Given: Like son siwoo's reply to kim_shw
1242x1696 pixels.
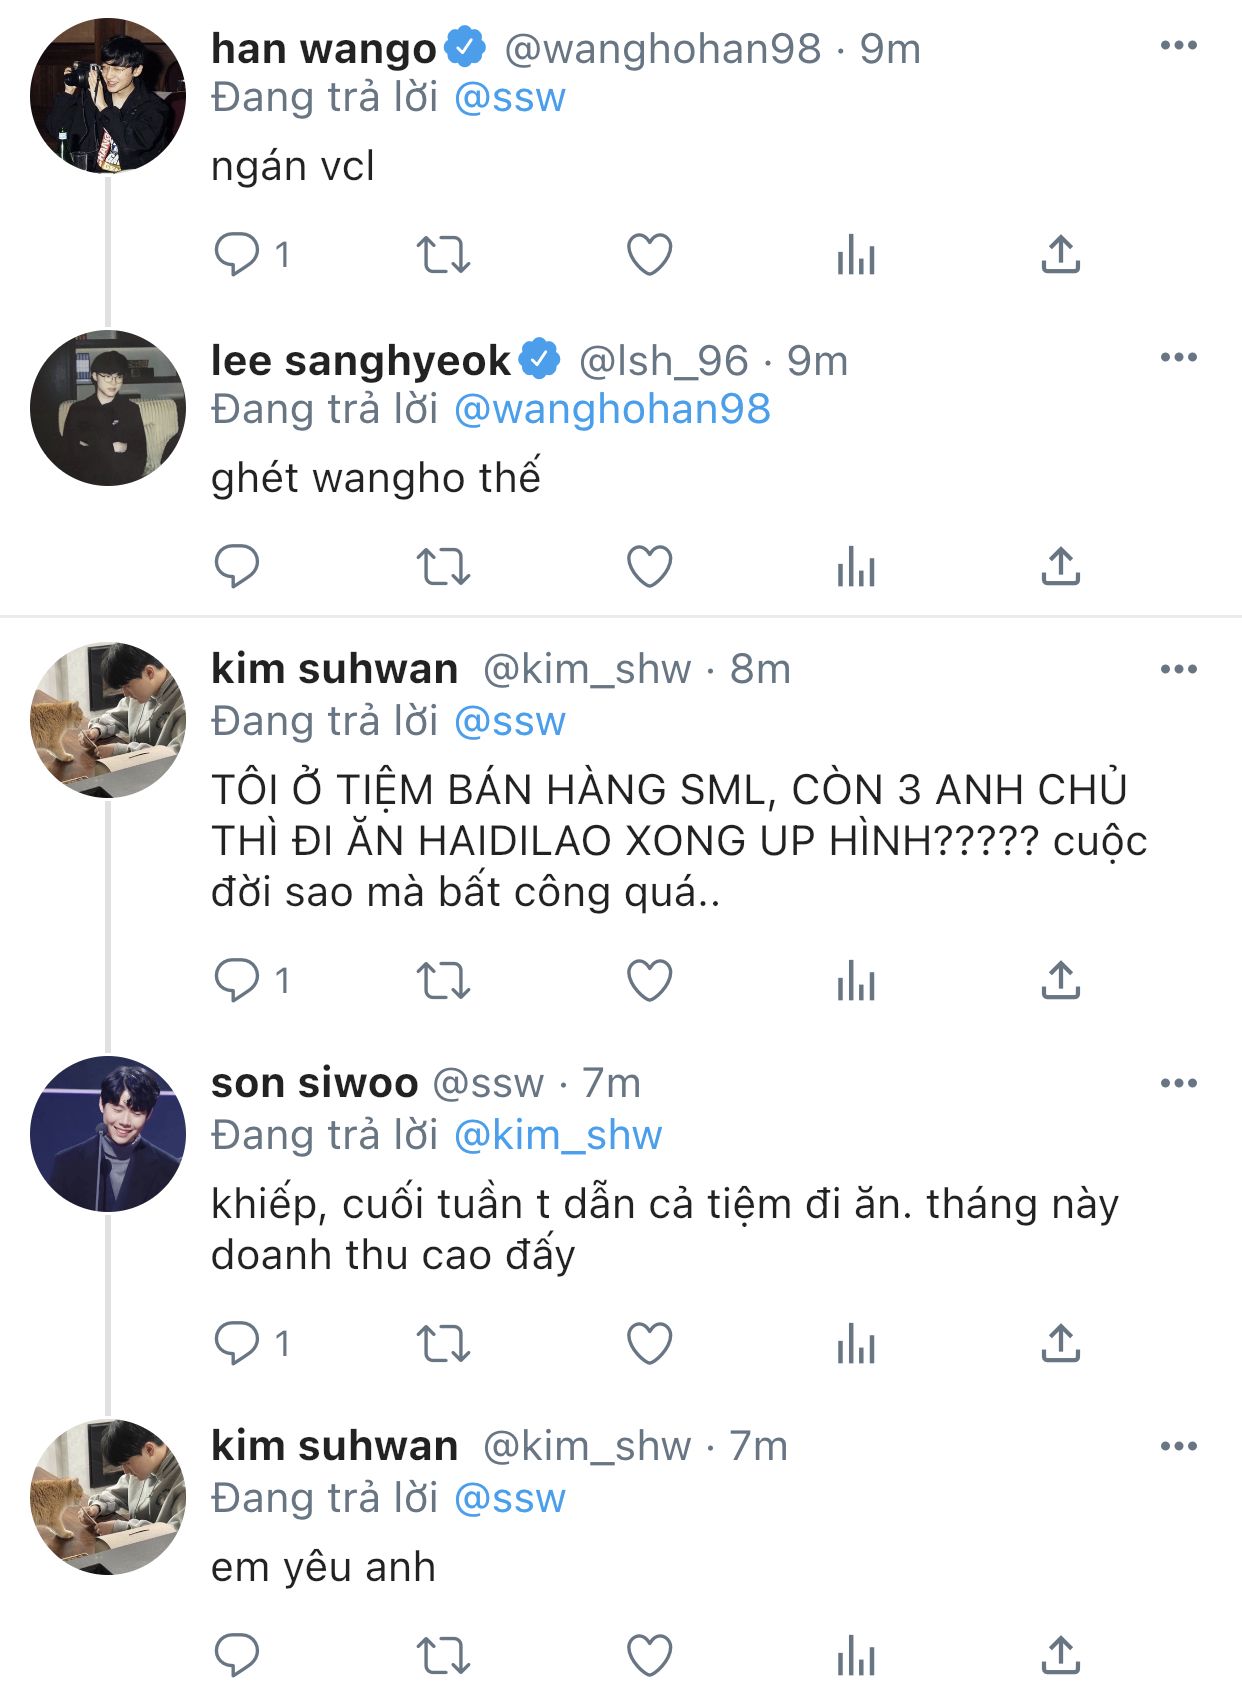Looking at the screenshot, I should coord(649,1343).
